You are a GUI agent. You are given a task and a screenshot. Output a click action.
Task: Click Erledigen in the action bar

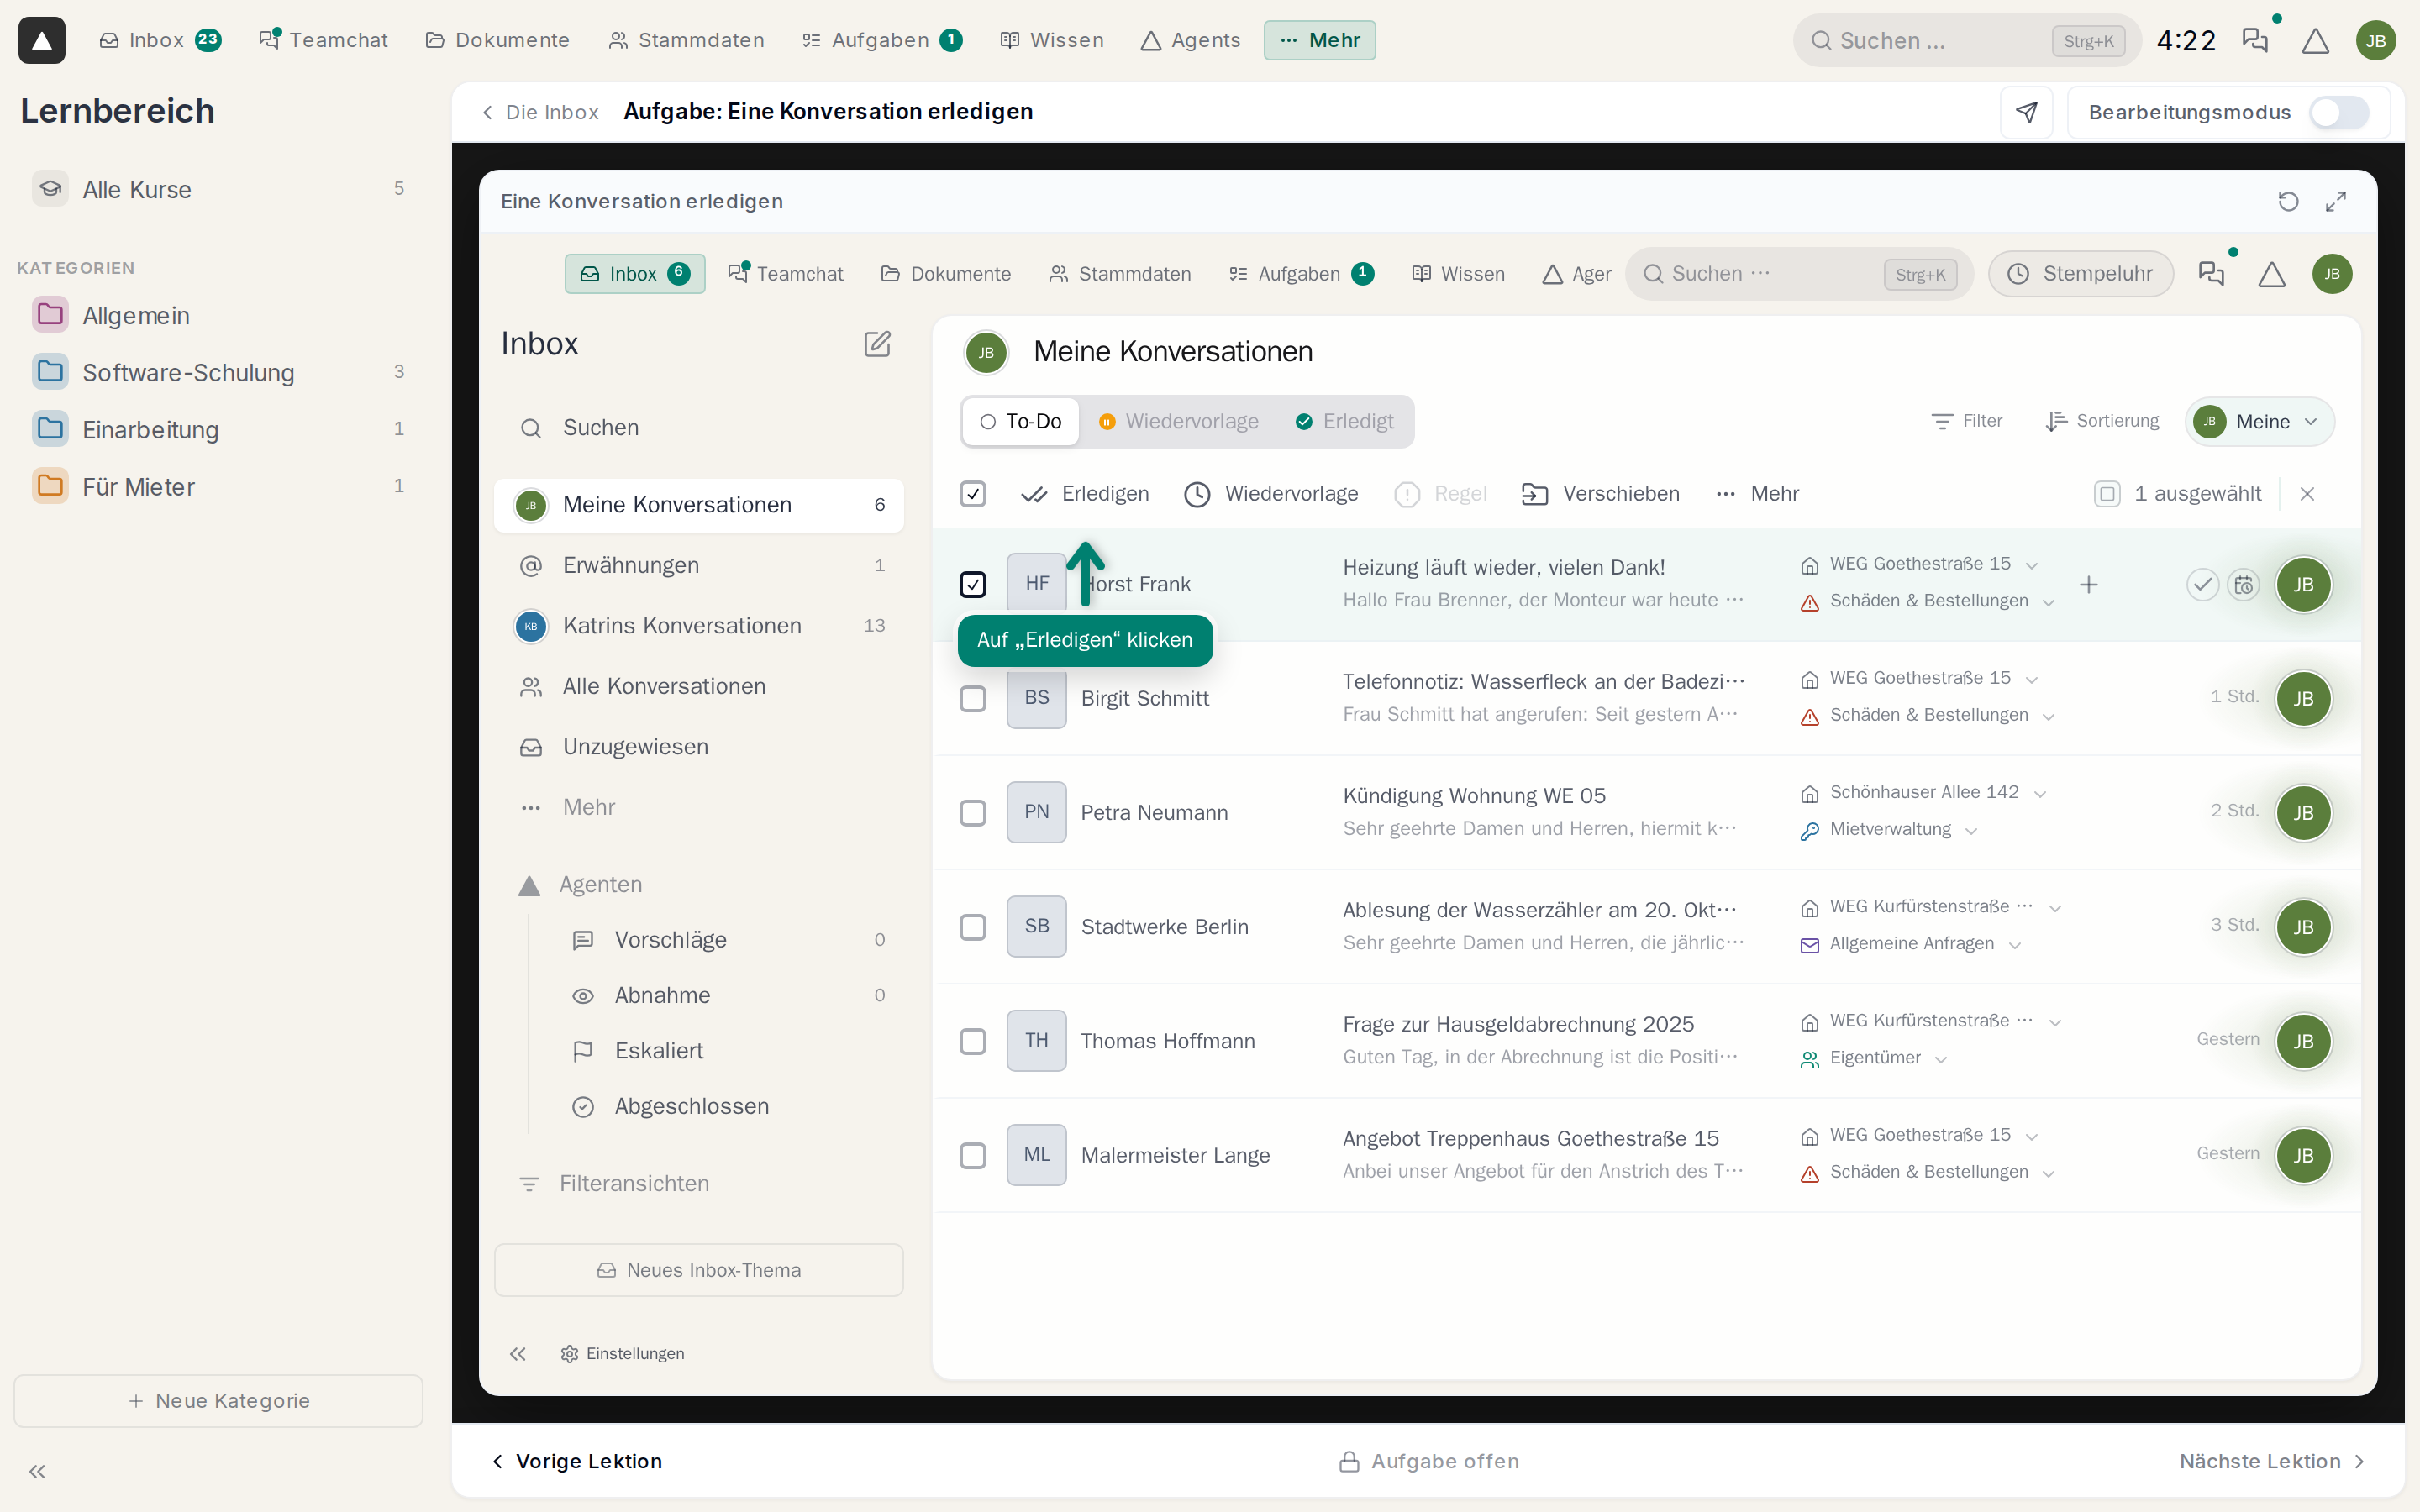click(1085, 494)
